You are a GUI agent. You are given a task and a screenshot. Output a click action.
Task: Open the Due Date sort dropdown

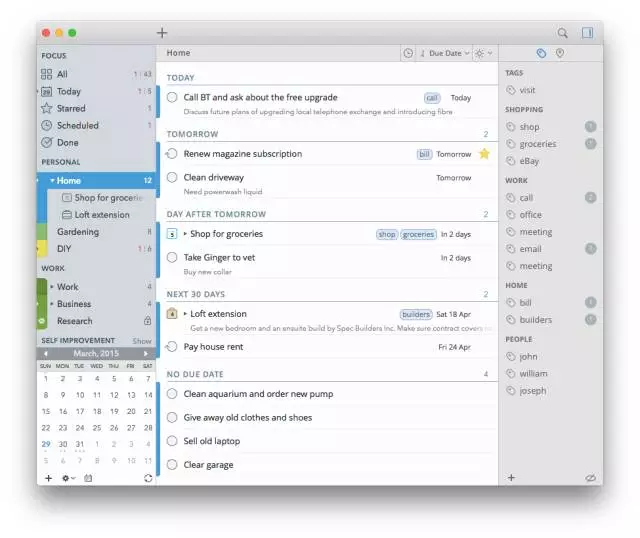444,53
